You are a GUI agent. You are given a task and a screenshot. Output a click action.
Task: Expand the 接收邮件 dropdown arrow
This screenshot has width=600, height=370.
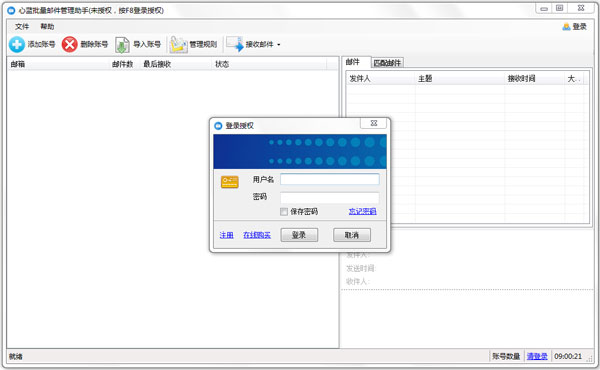279,45
